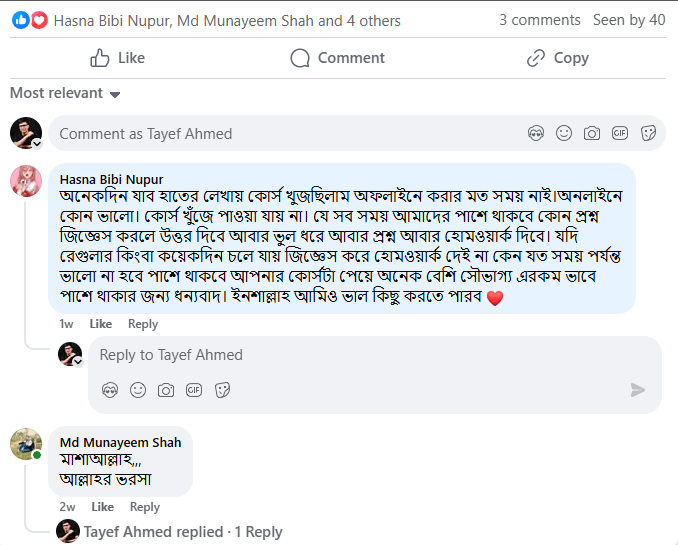This screenshot has height=545, width=678.
Task: Like Hasna Bibi Nupur's comment
Action: 101,324
